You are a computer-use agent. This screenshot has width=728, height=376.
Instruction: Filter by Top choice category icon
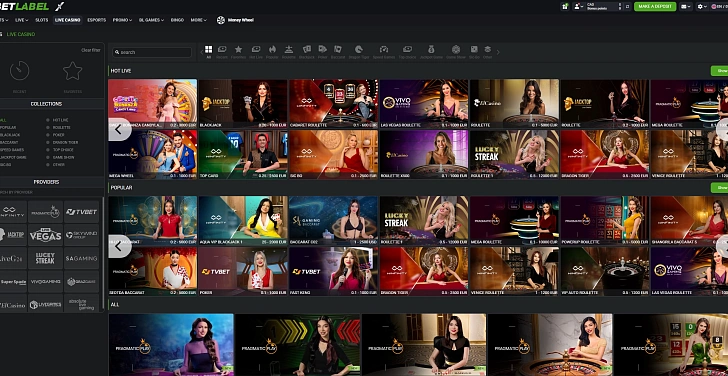point(407,49)
